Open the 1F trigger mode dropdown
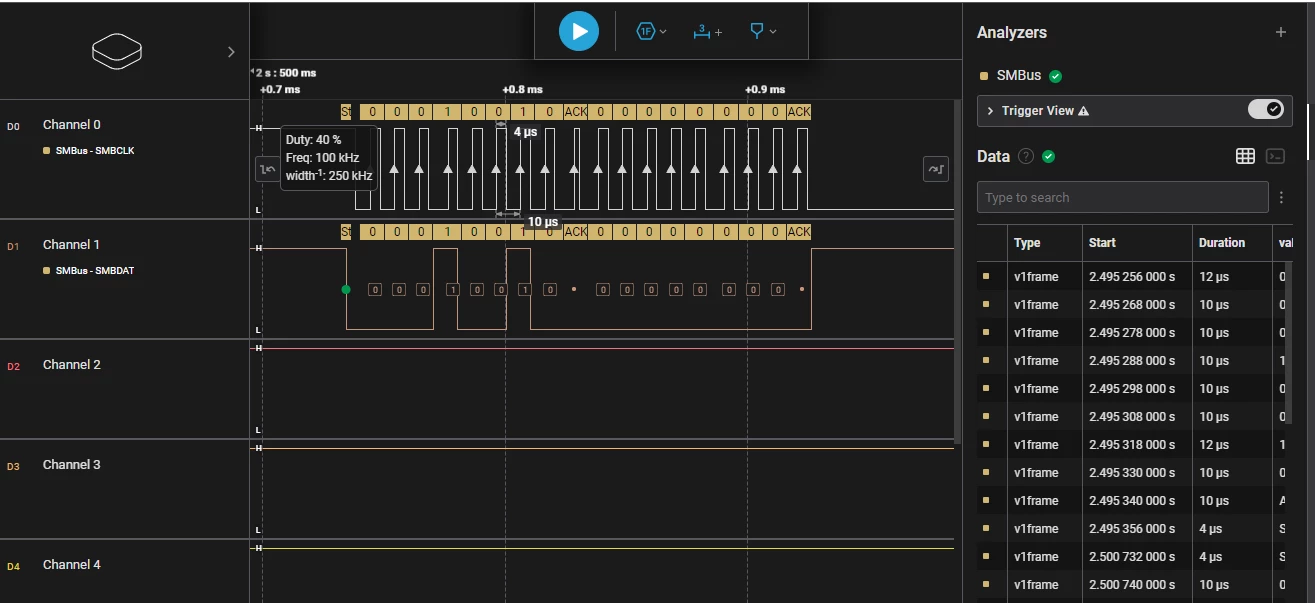This screenshot has width=1315, height=603. coord(651,32)
